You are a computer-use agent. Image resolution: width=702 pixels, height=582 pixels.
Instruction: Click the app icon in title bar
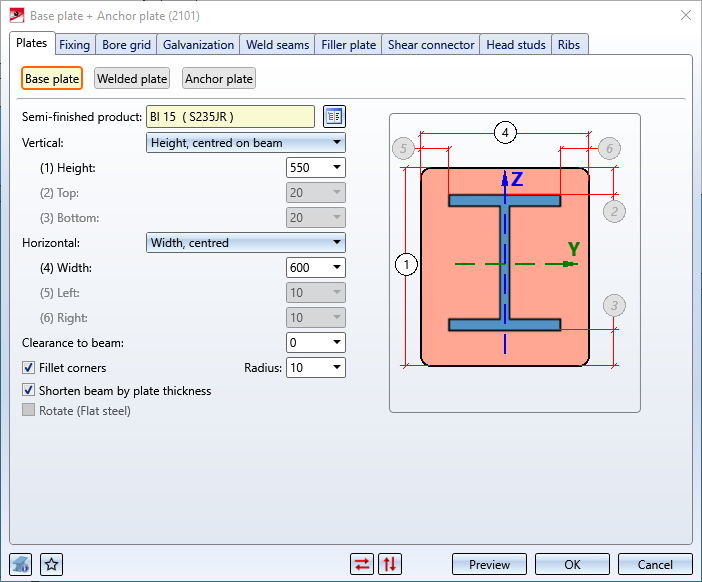pos(15,15)
